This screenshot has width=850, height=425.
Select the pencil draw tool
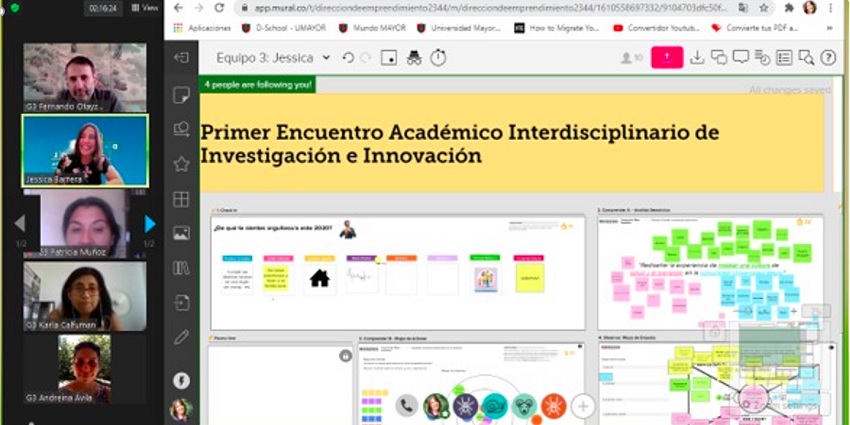[x=181, y=337]
